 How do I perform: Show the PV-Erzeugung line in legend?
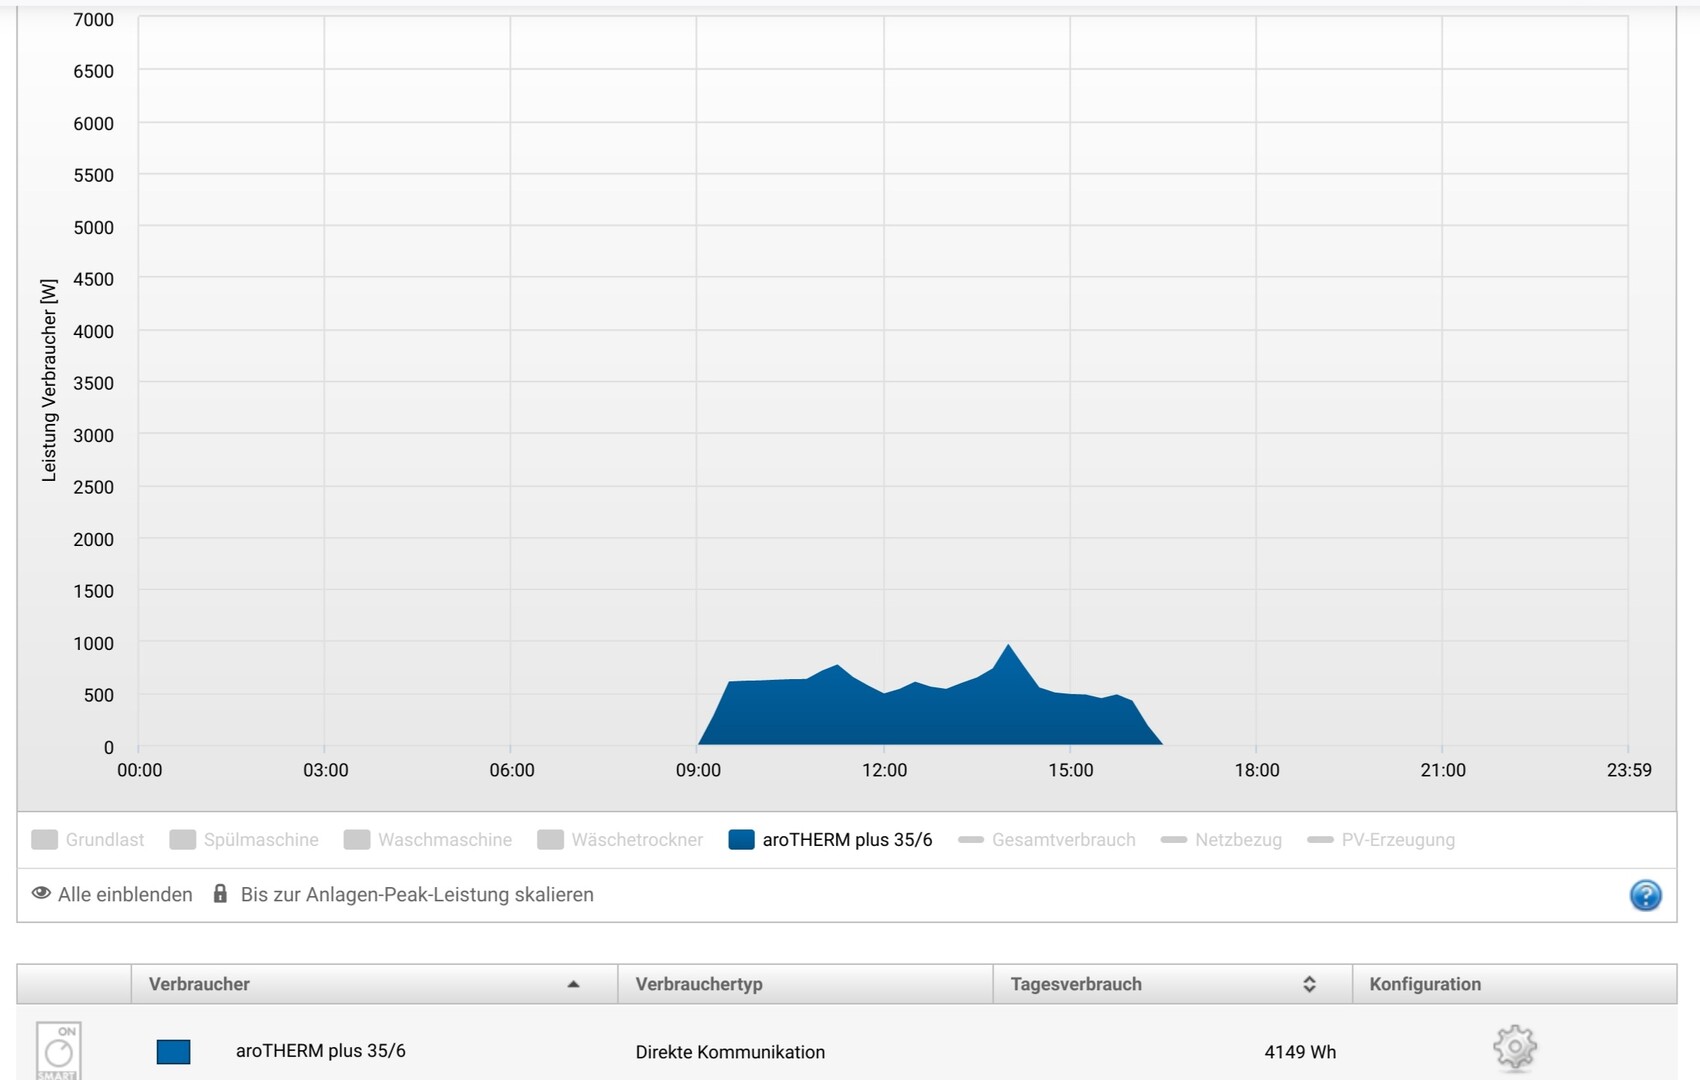tap(1381, 840)
